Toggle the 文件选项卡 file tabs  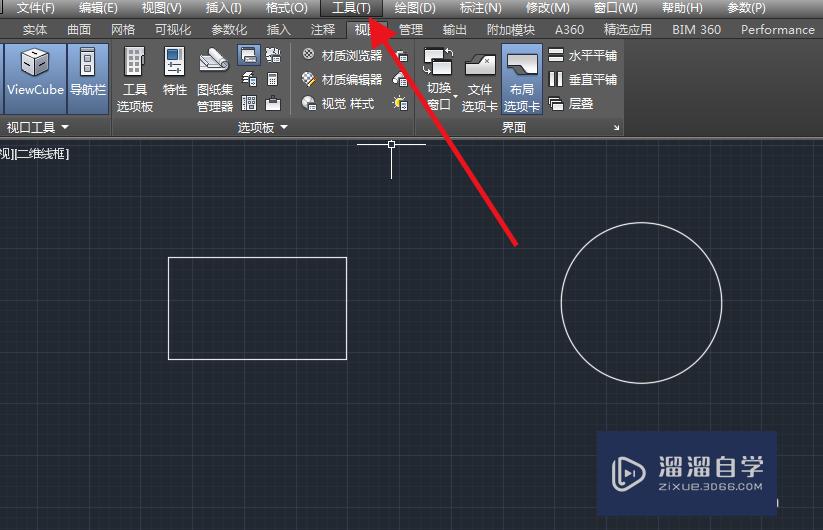point(479,80)
